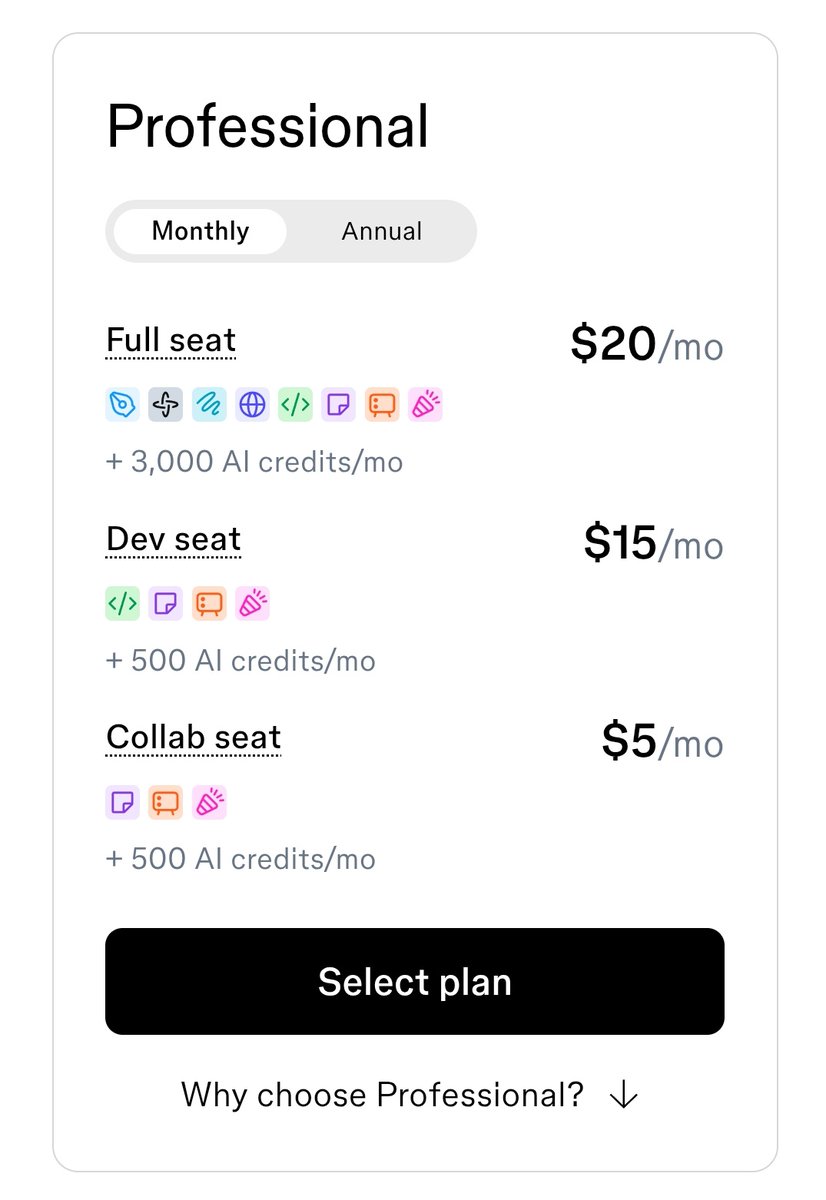The image size is (826, 1200).
Task: Click the gray pinwheel icon under Full seat
Action: 165,404
